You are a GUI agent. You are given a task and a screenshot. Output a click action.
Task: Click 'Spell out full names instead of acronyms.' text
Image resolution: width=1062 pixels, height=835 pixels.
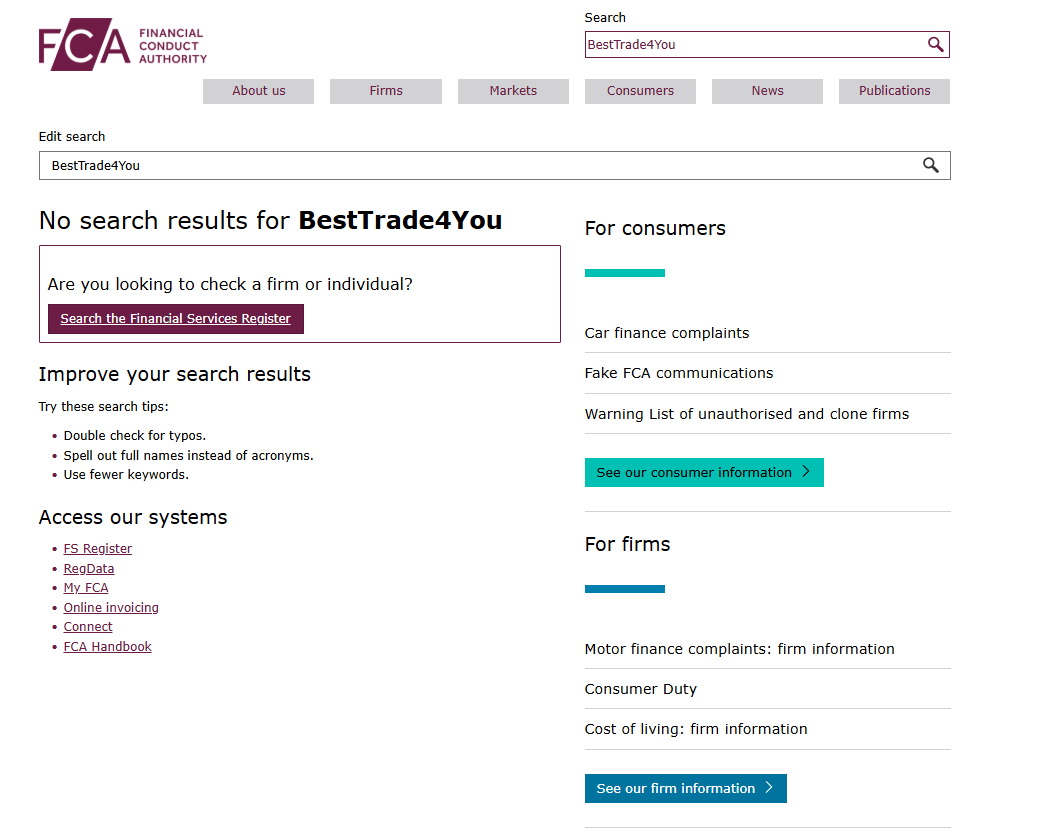tap(188, 456)
